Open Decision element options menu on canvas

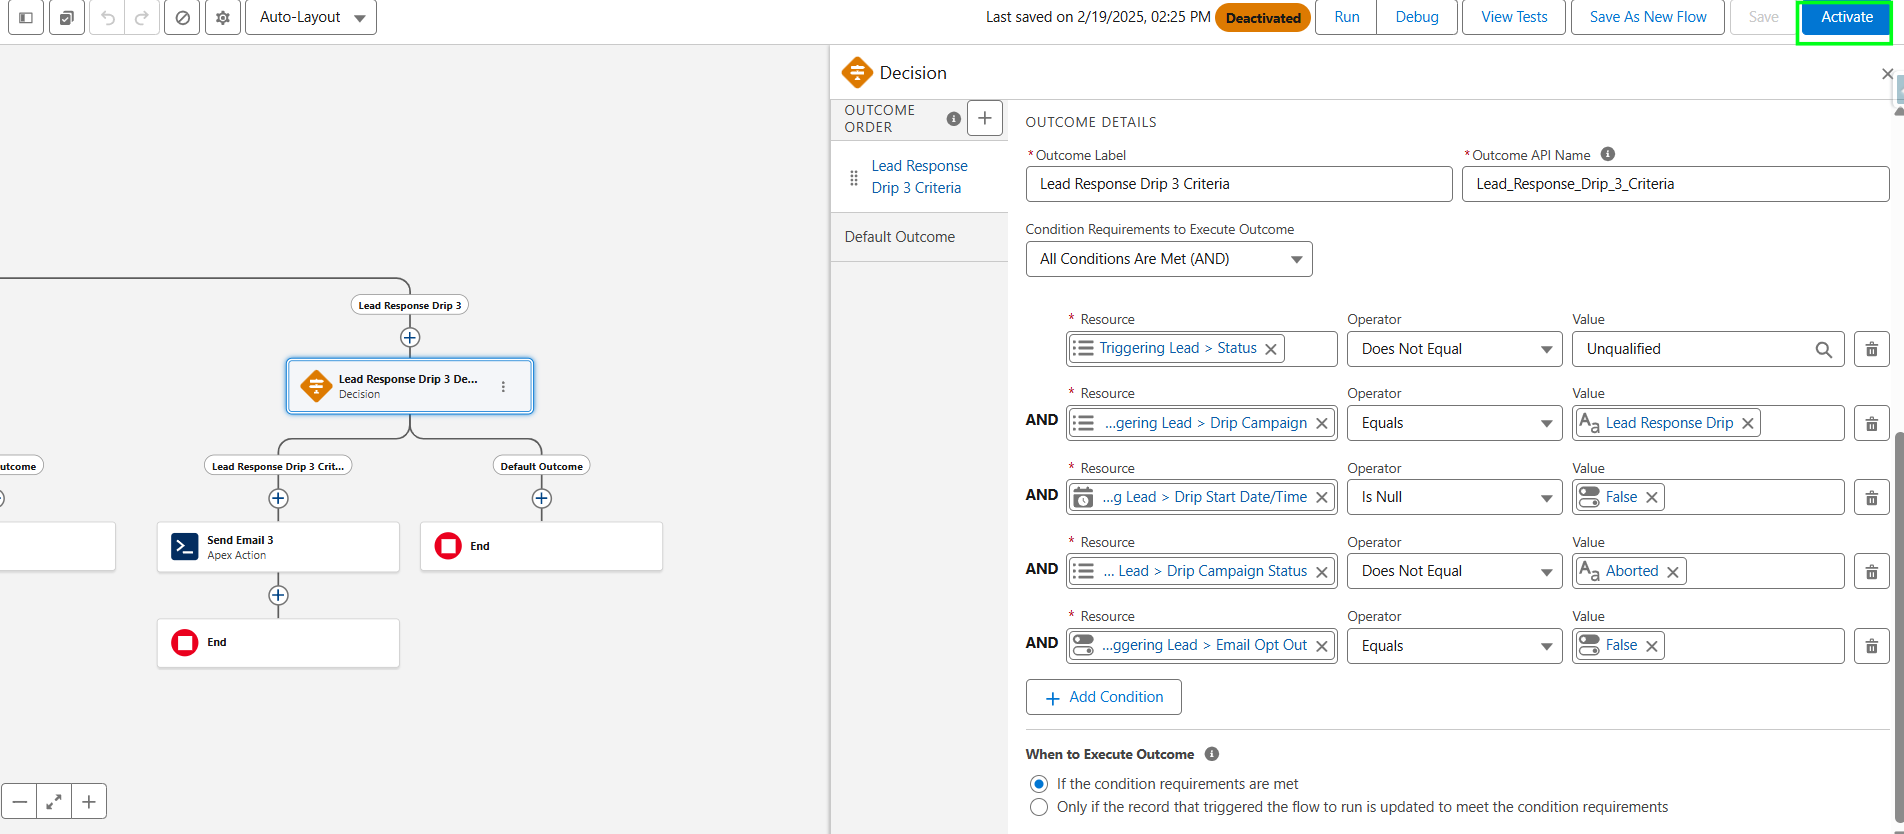click(x=503, y=386)
